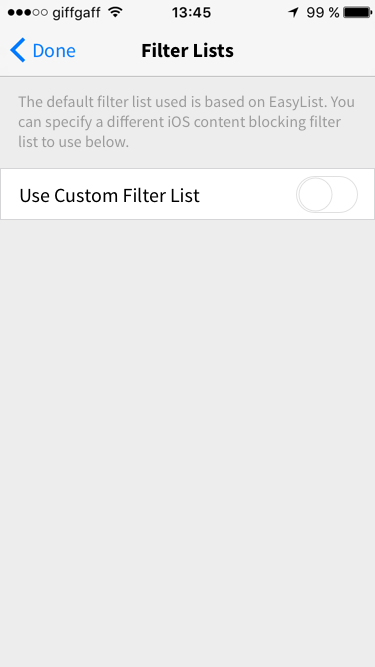The width and height of the screenshot is (375, 667).
Task: Tap the word EasyList in the description
Action: pyautogui.click(x=297, y=102)
